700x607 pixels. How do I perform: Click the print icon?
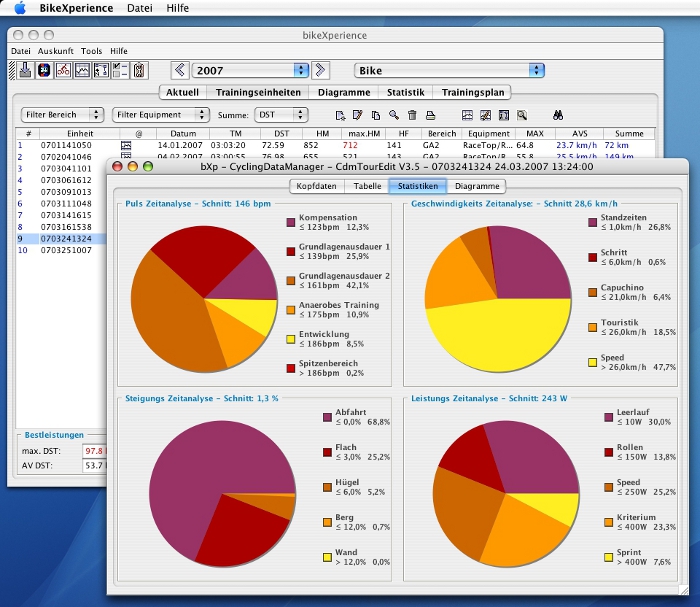(x=430, y=115)
